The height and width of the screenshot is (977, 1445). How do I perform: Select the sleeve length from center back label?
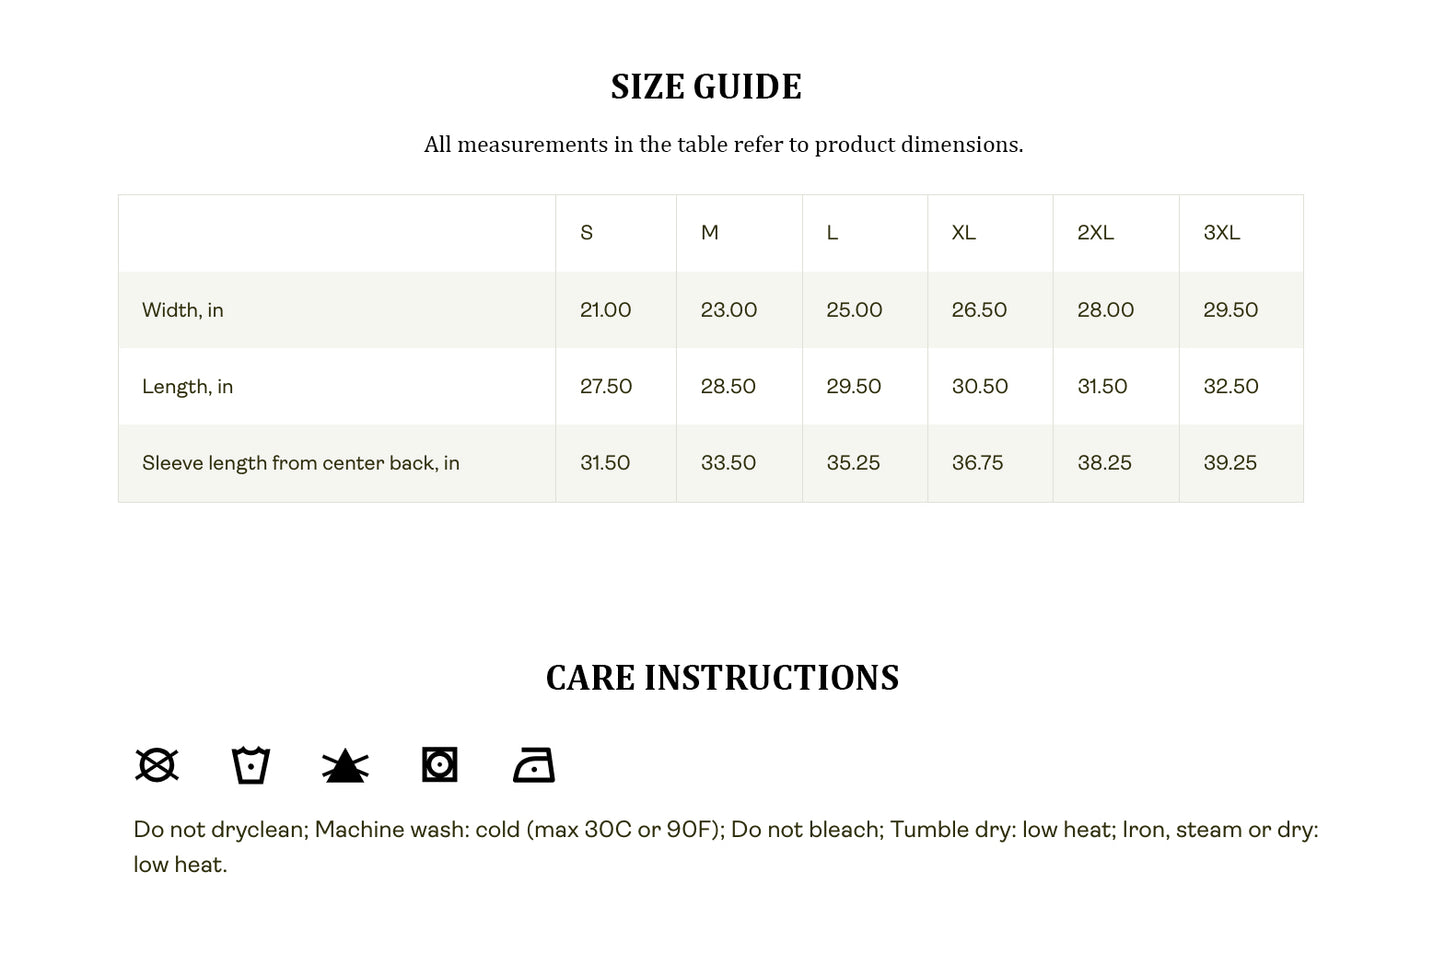coord(301,463)
